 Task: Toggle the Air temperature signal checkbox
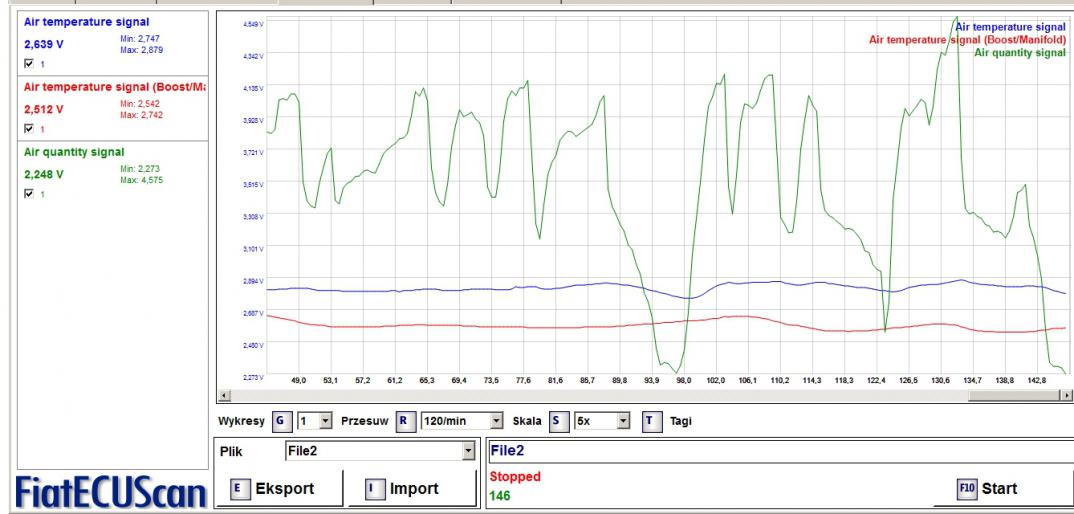point(29,64)
